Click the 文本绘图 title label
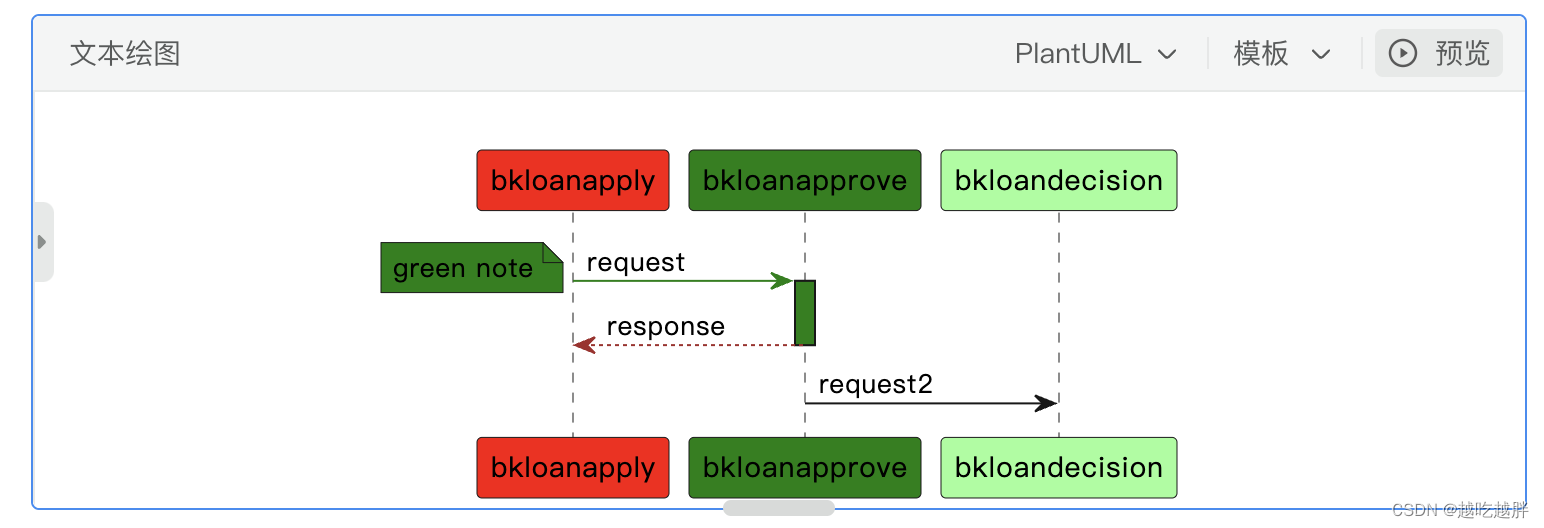Screen dimensions: 1544x528 pyautogui.click(x=125, y=54)
